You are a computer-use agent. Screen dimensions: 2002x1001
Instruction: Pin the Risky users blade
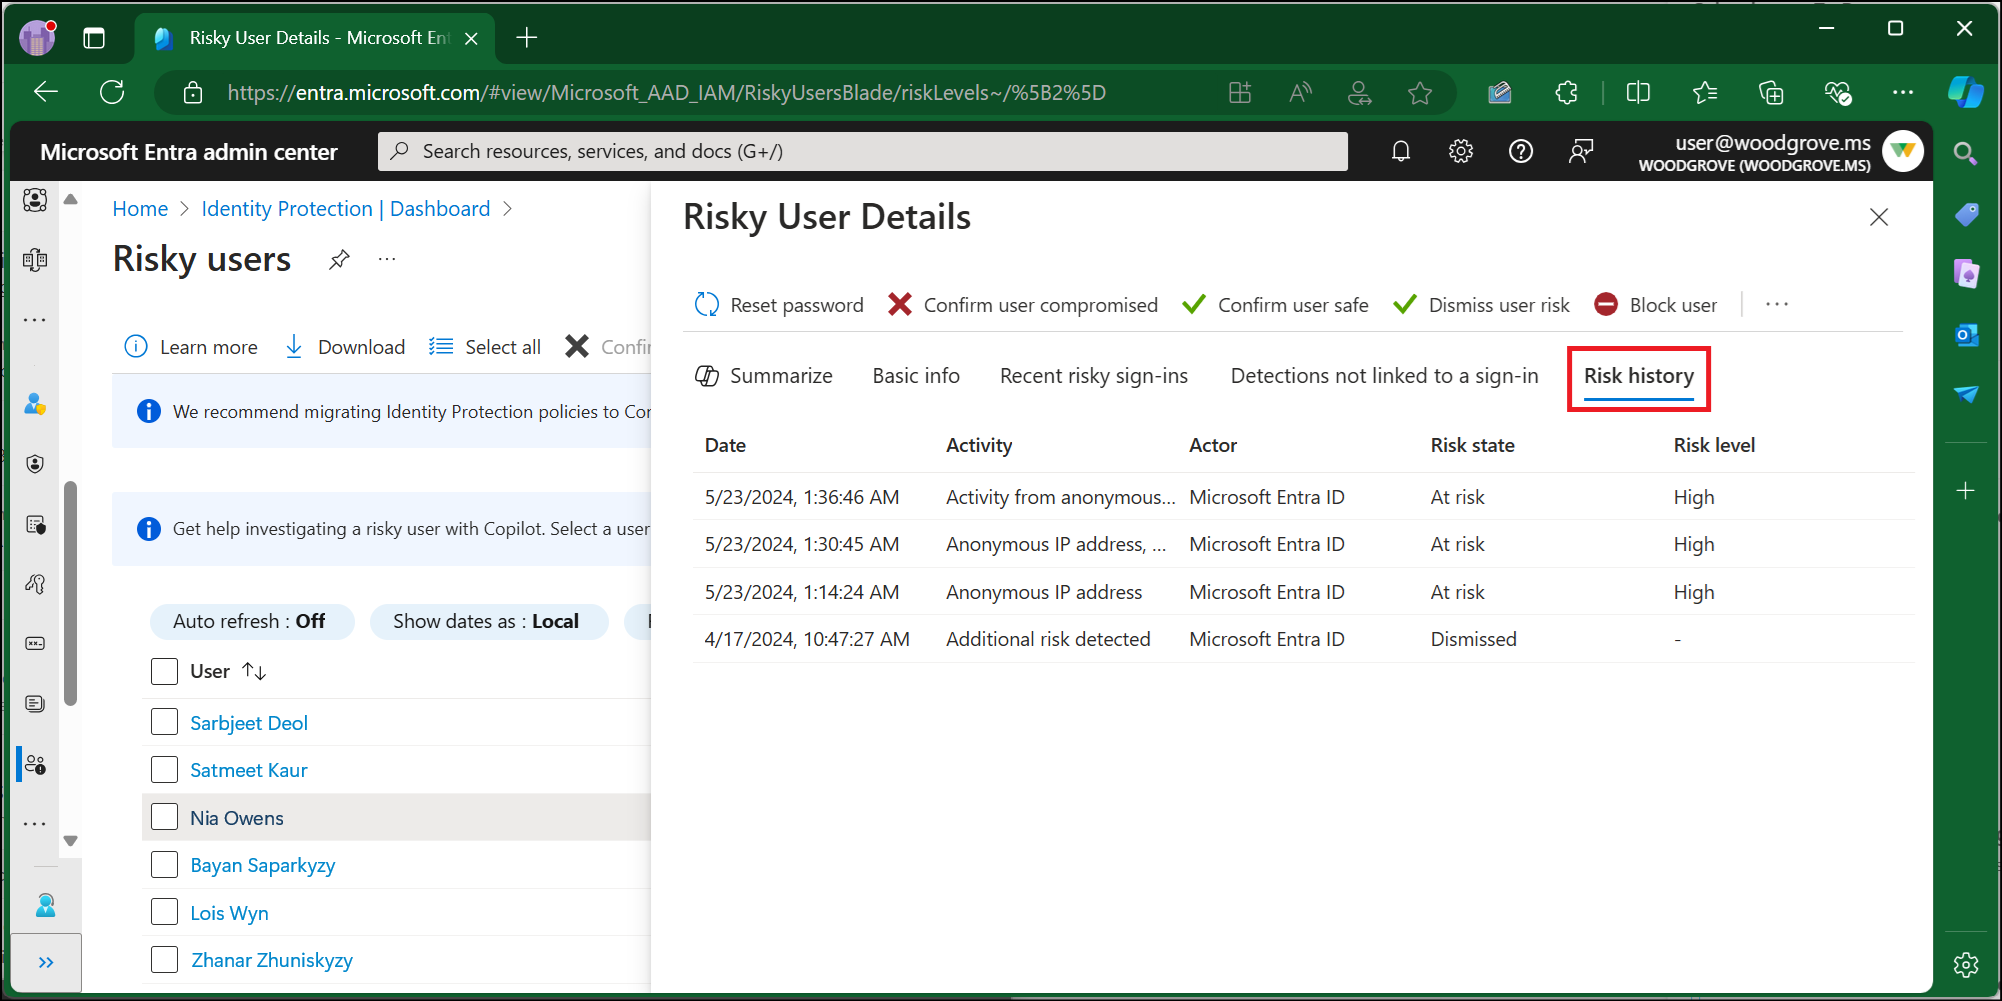(x=339, y=260)
